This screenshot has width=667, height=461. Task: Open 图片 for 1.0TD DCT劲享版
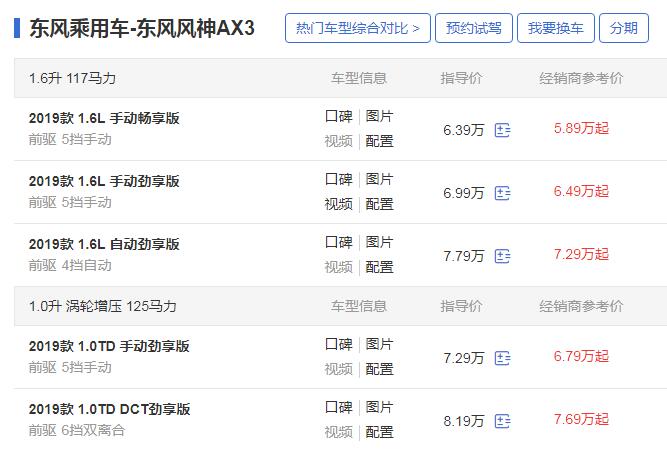pos(379,407)
